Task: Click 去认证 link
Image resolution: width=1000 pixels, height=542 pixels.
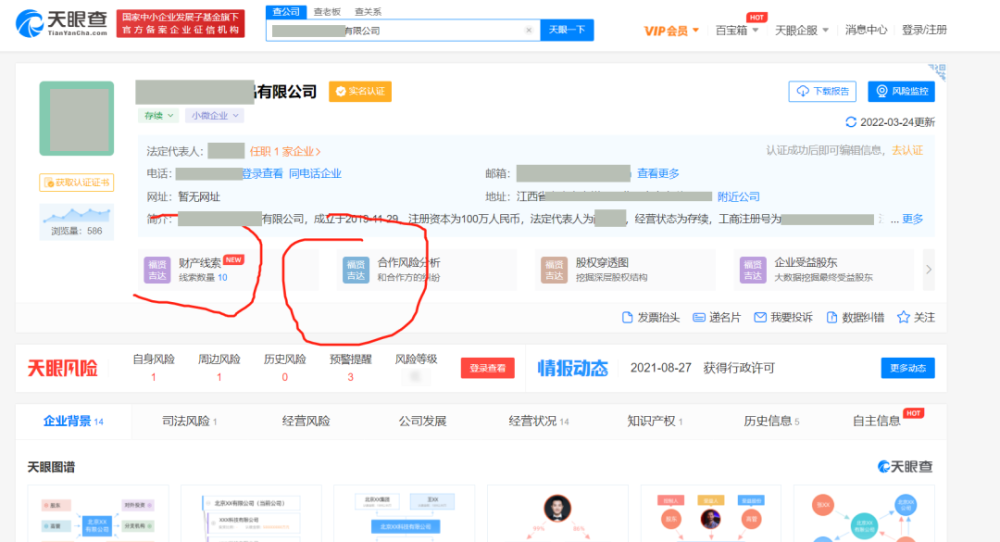Action: point(907,150)
